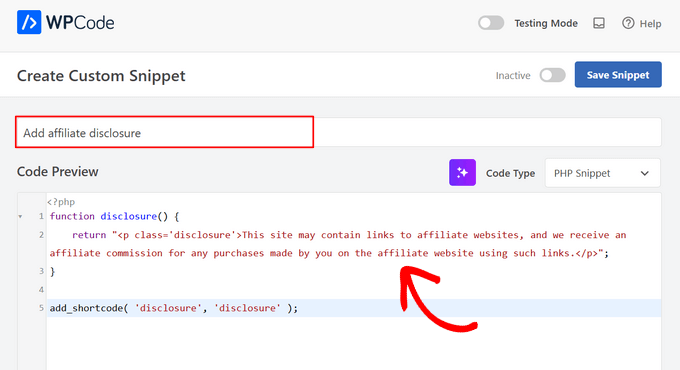
Task: Open the Help icon
Action: coord(628,23)
